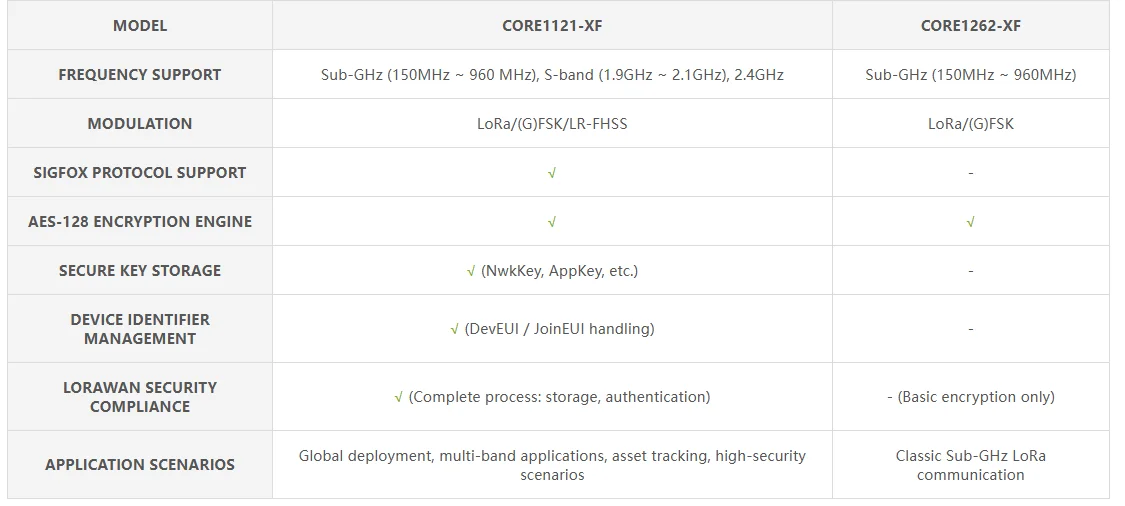Click the checkmark beside Complete process text
Image resolution: width=1125 pixels, height=506 pixels.
399,397
